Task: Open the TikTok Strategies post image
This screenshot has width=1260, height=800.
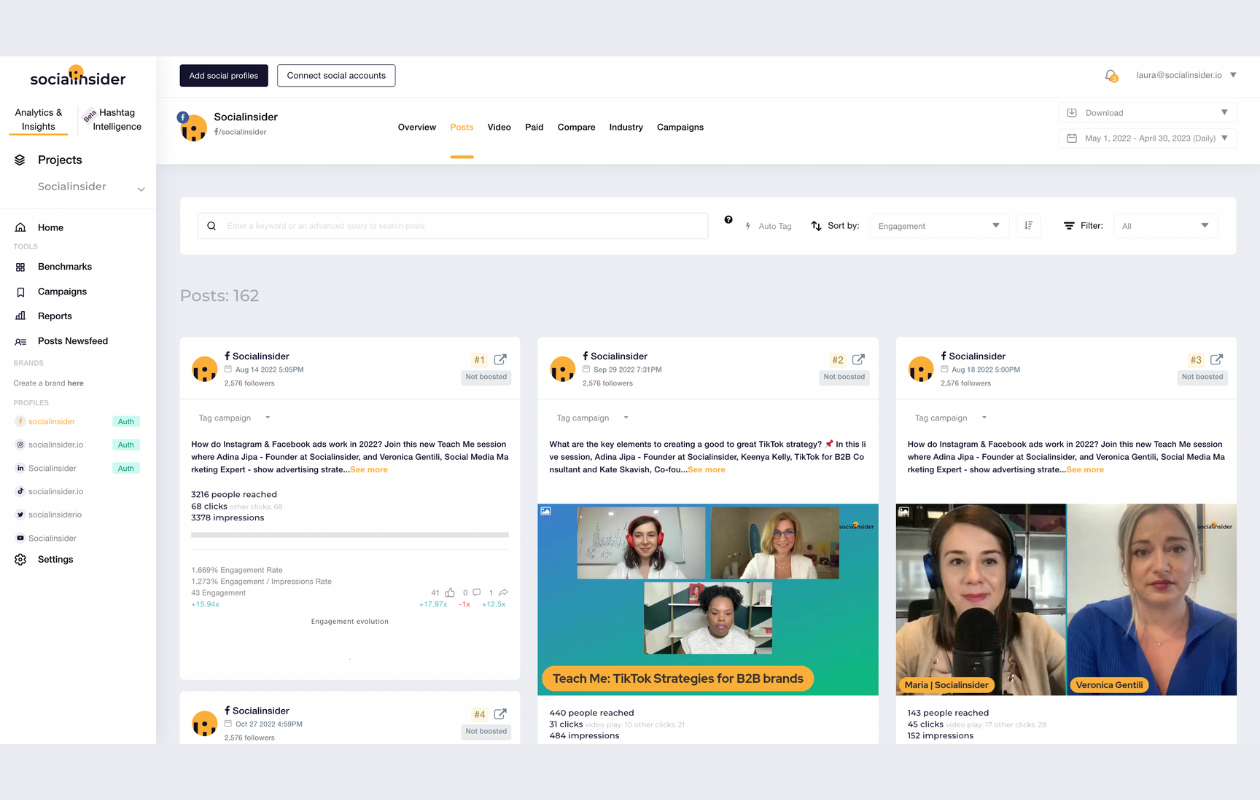Action: (x=708, y=599)
